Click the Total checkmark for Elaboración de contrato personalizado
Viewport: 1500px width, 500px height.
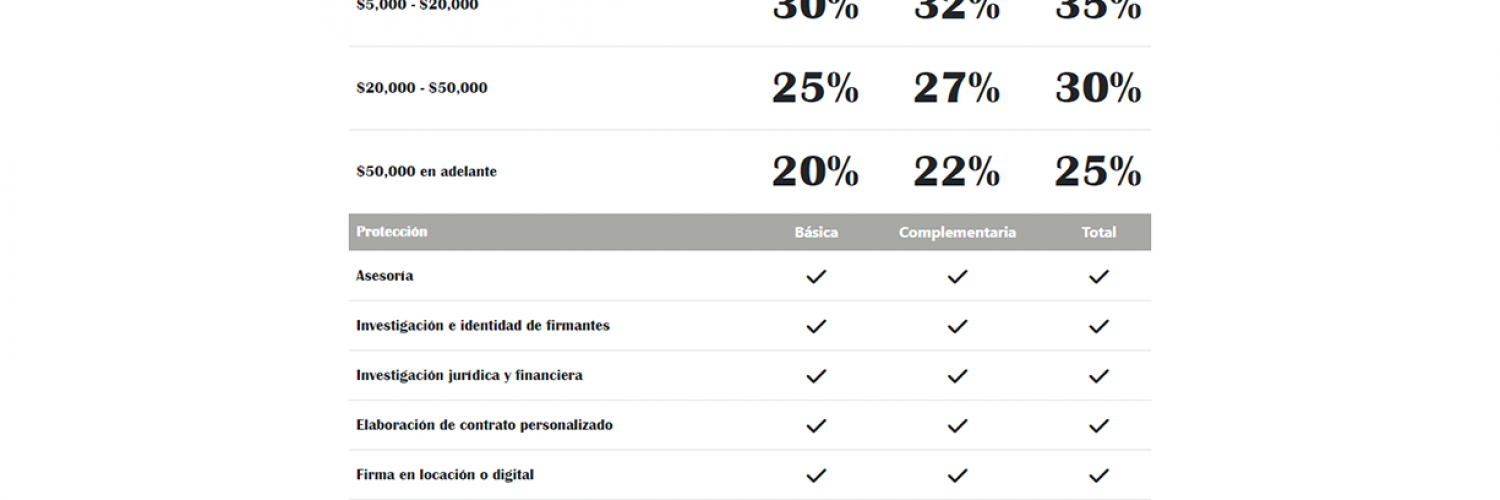click(x=1099, y=426)
